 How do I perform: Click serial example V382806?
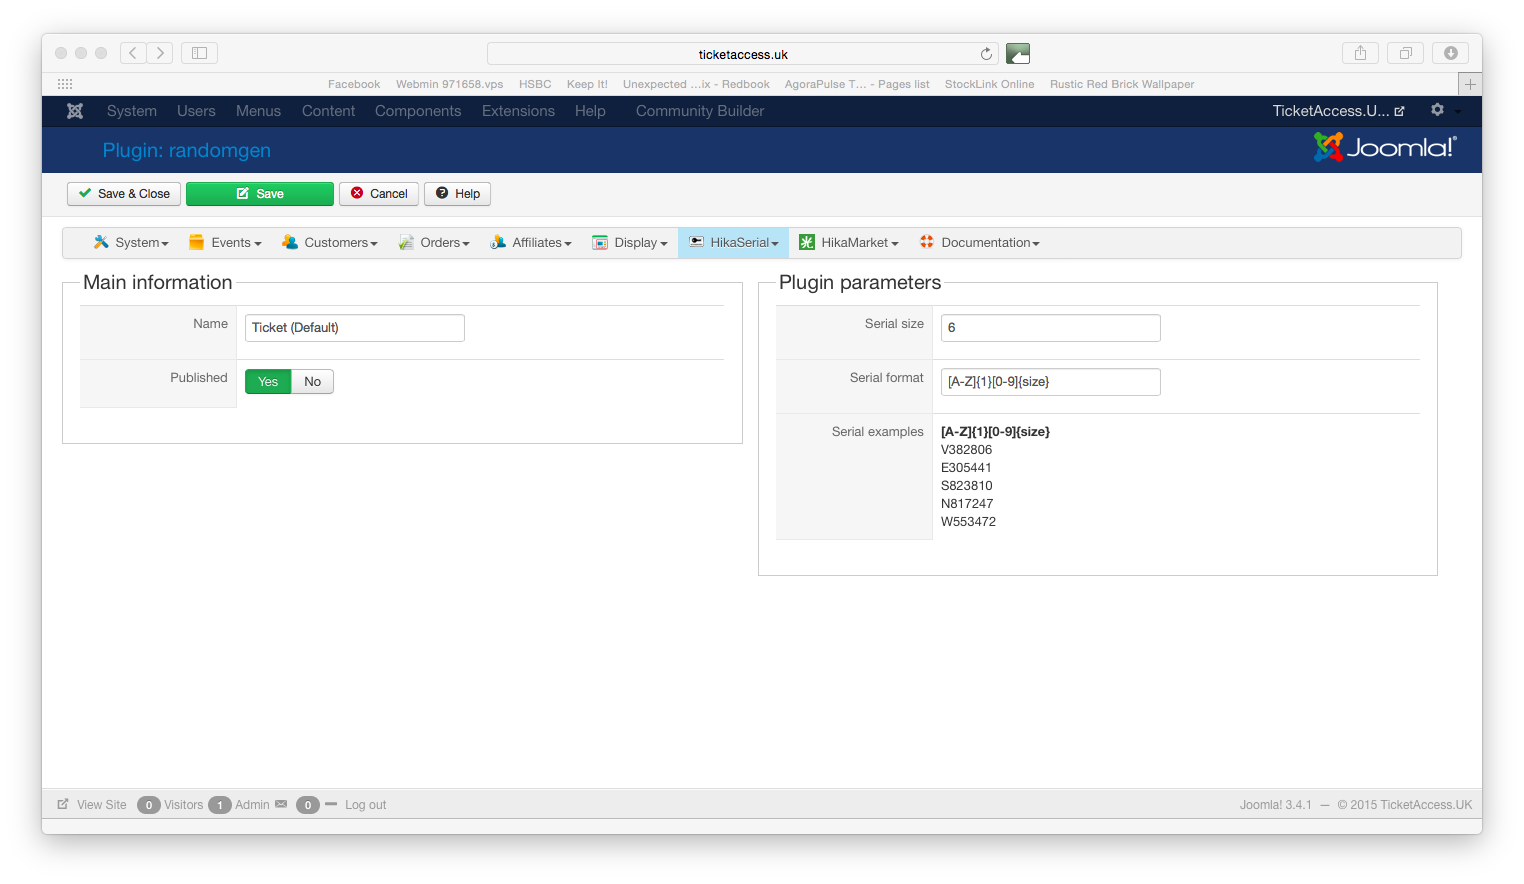pos(966,450)
